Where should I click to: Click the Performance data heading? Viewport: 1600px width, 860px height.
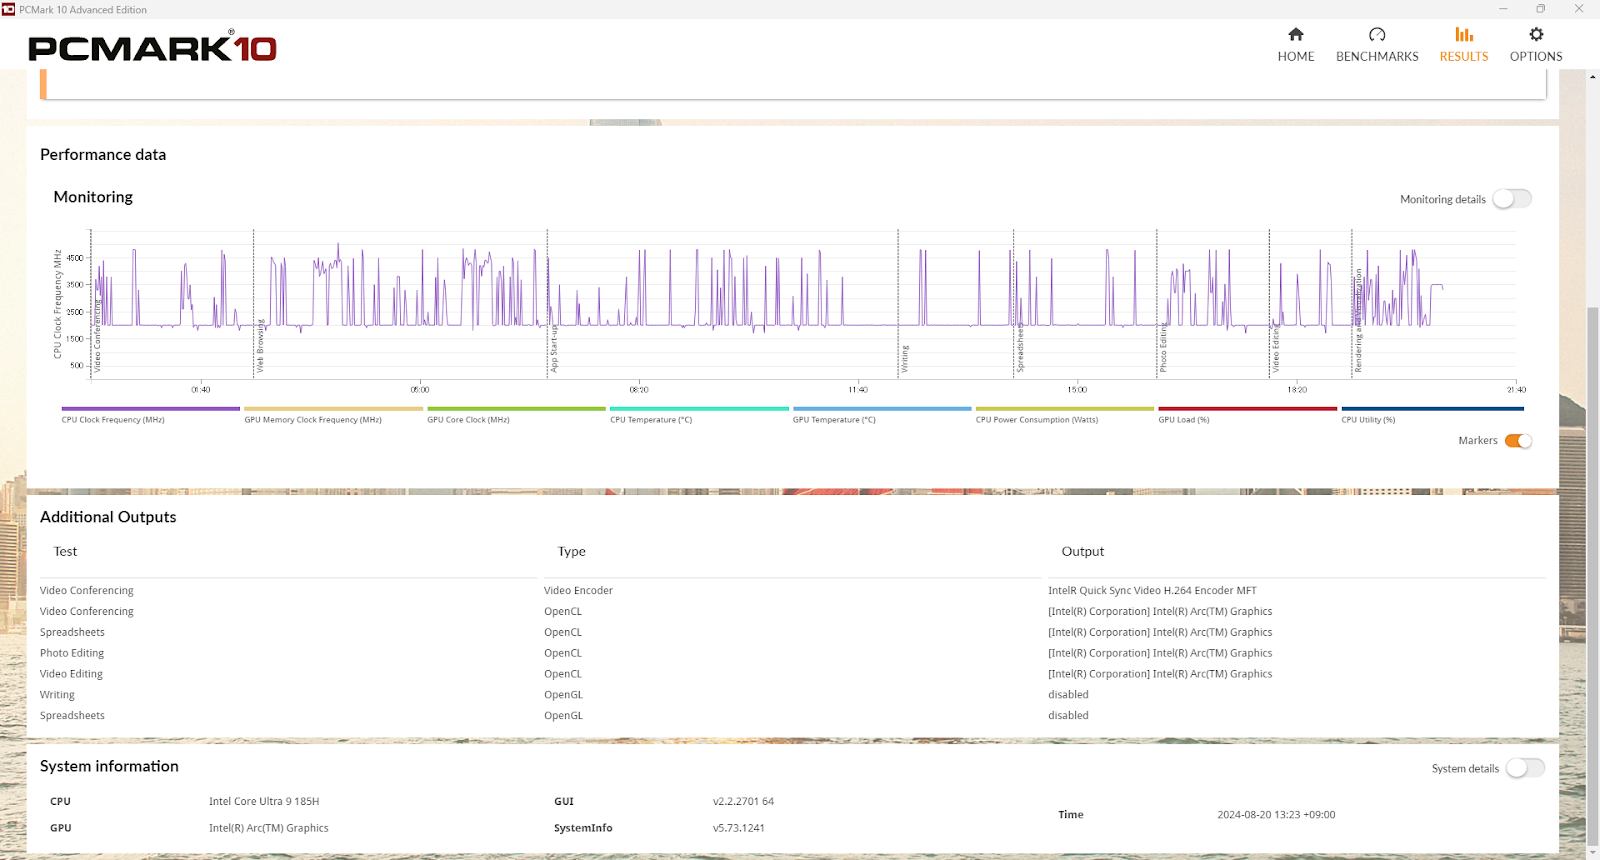(103, 155)
